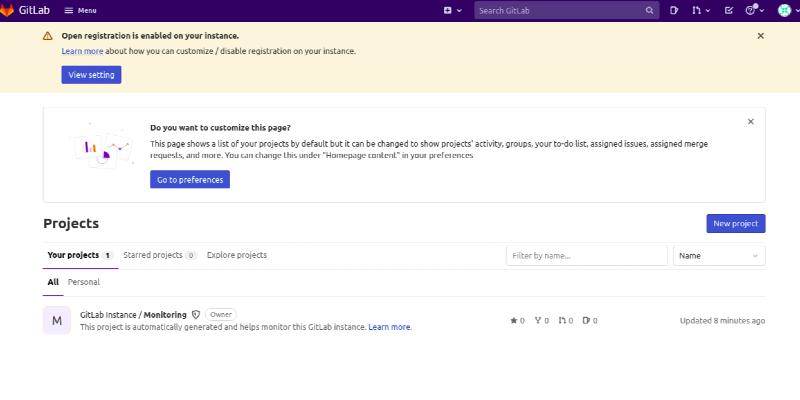The image size is (800, 400).
Task: Click the View setting button
Action: tap(91, 75)
